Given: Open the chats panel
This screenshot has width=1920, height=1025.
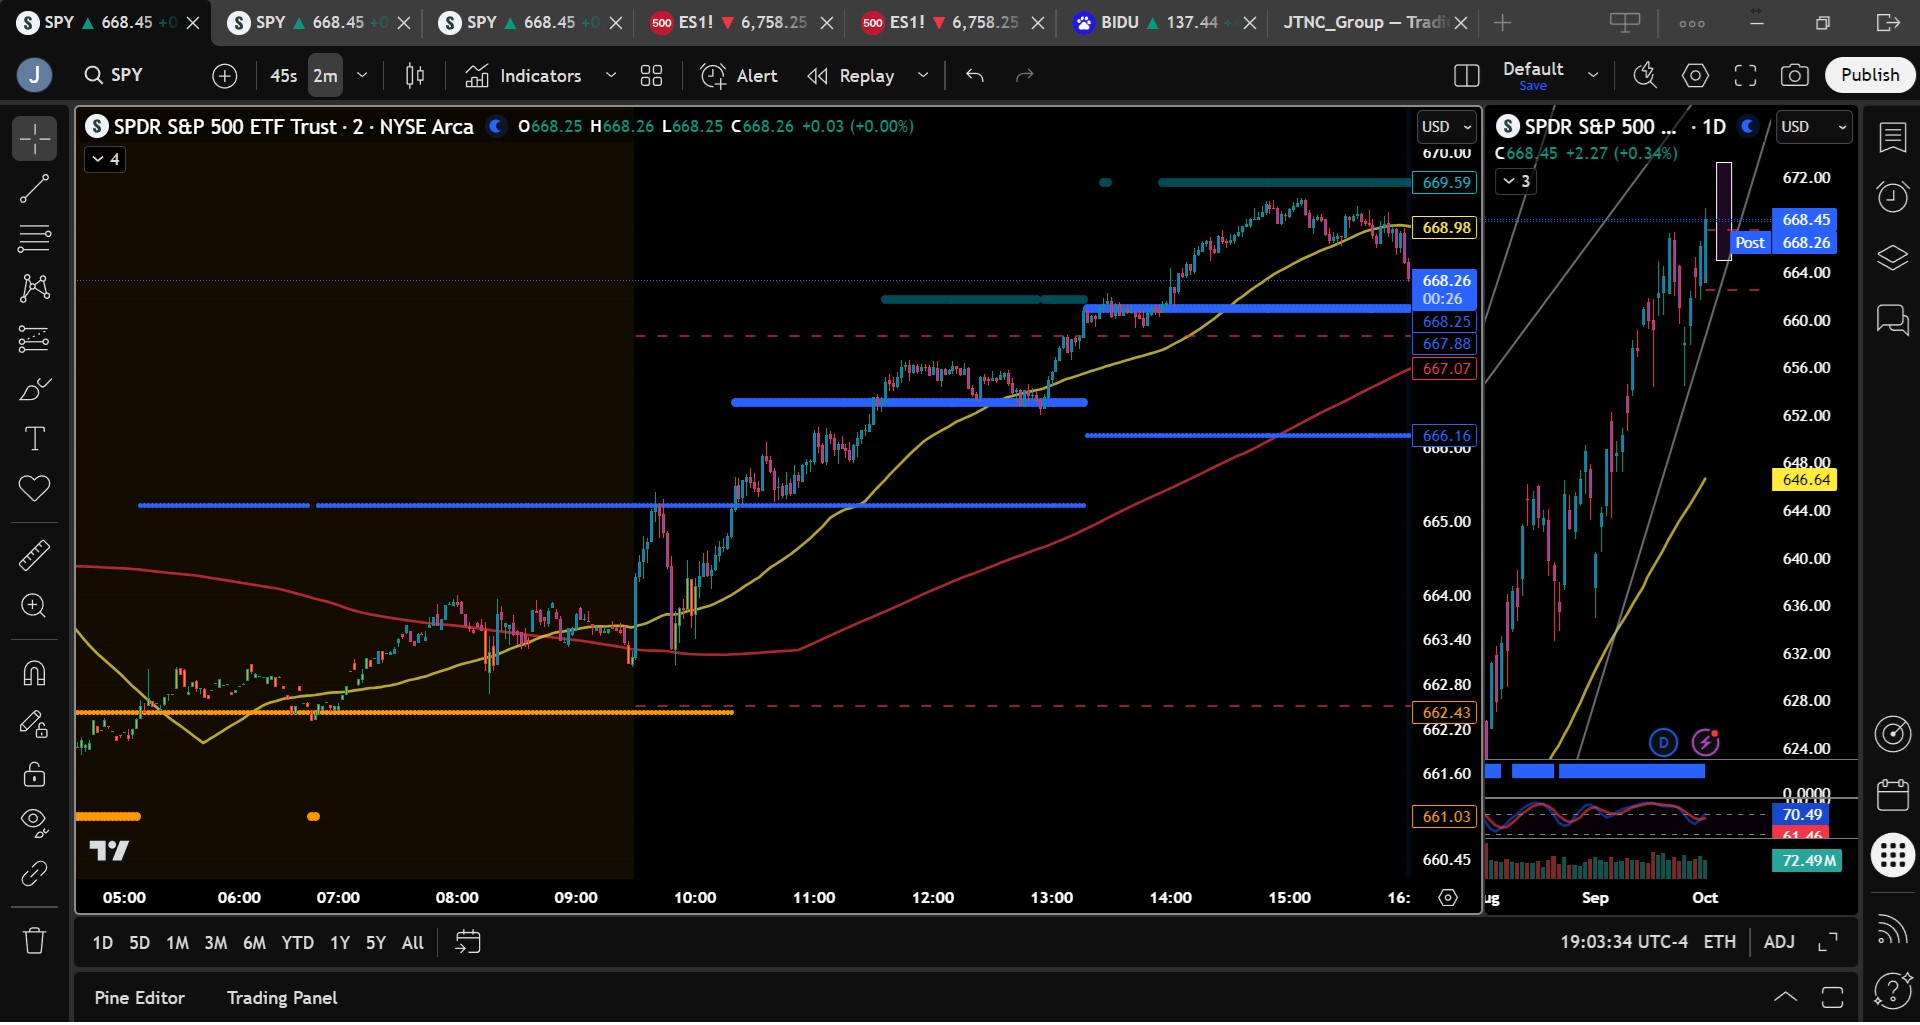Looking at the screenshot, I should click(1892, 320).
